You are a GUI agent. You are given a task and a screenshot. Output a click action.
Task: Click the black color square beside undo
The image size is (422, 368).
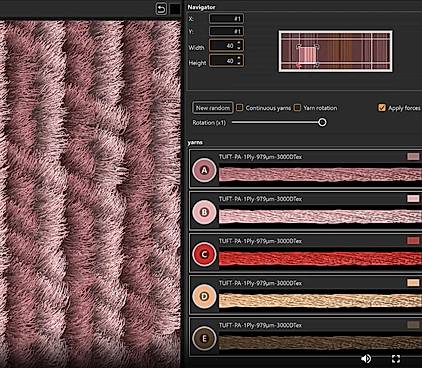point(175,9)
